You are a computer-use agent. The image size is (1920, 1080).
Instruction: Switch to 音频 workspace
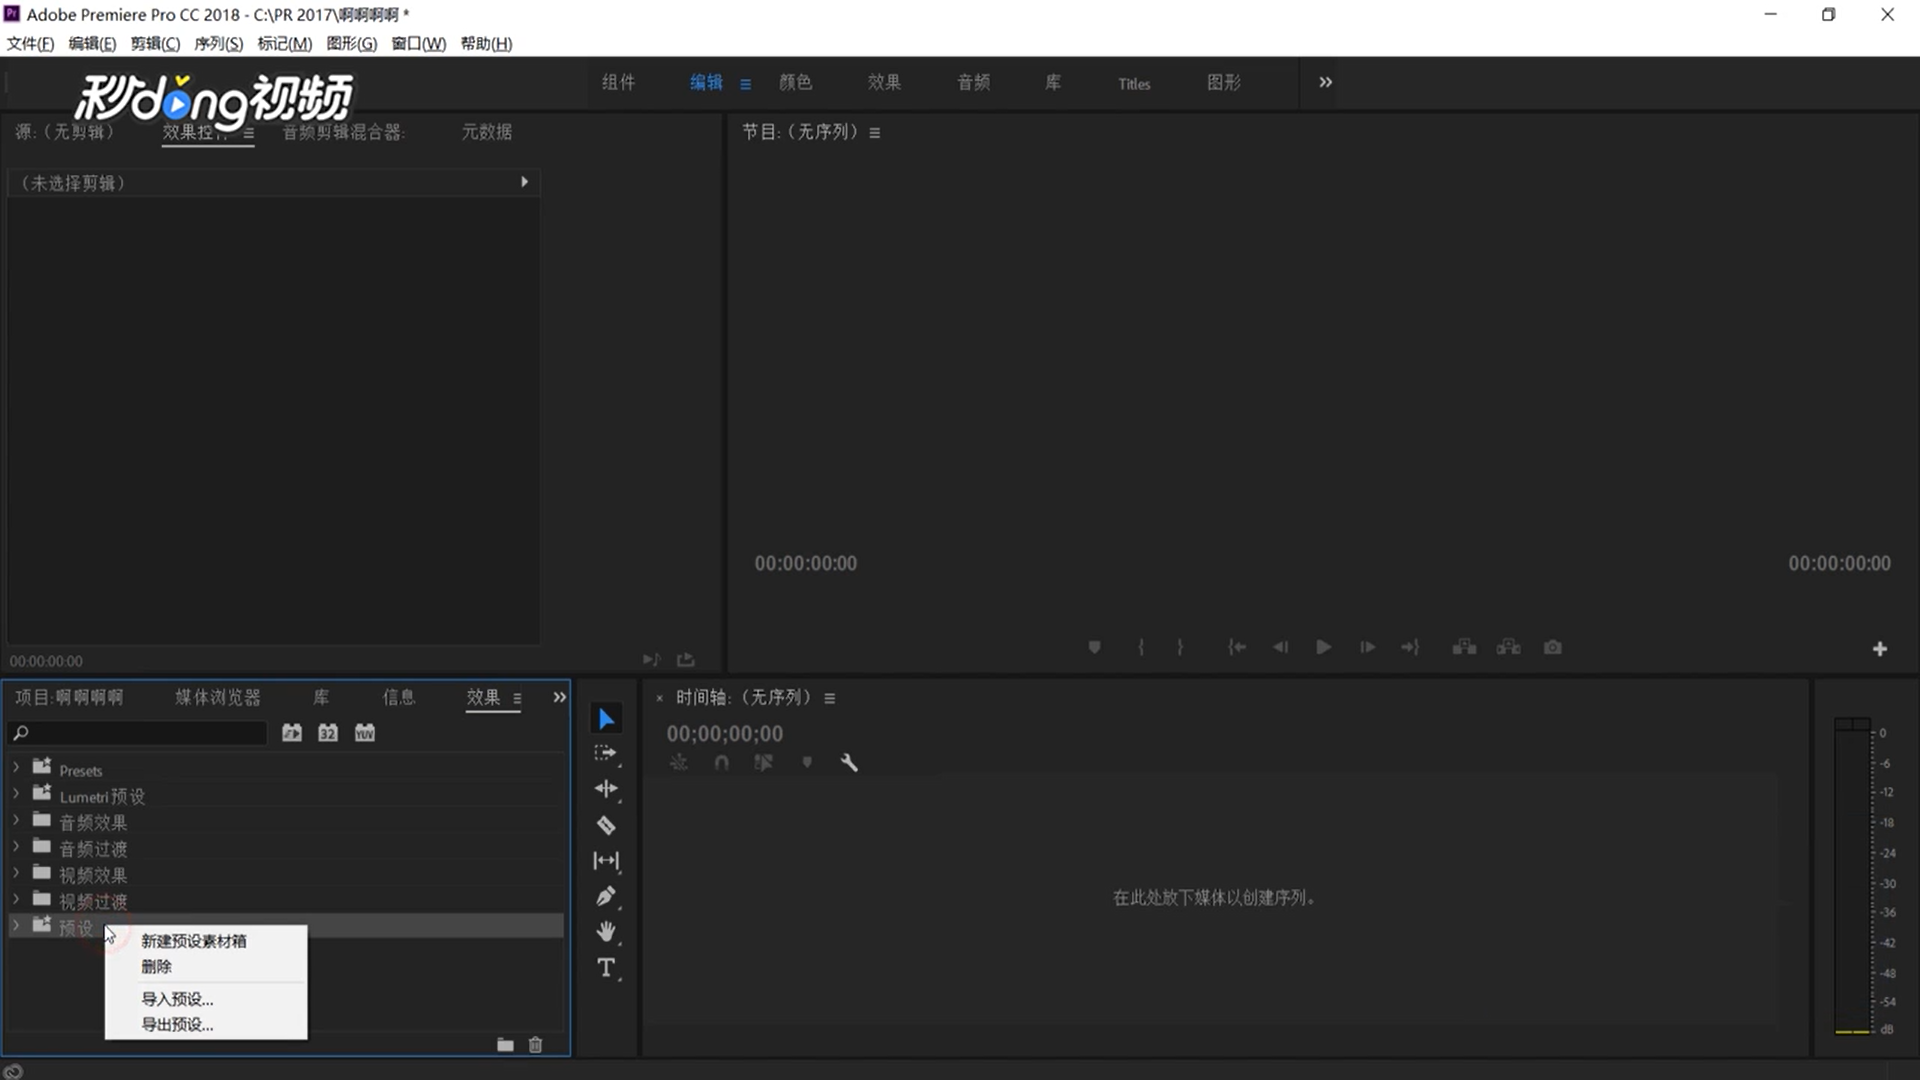point(974,82)
